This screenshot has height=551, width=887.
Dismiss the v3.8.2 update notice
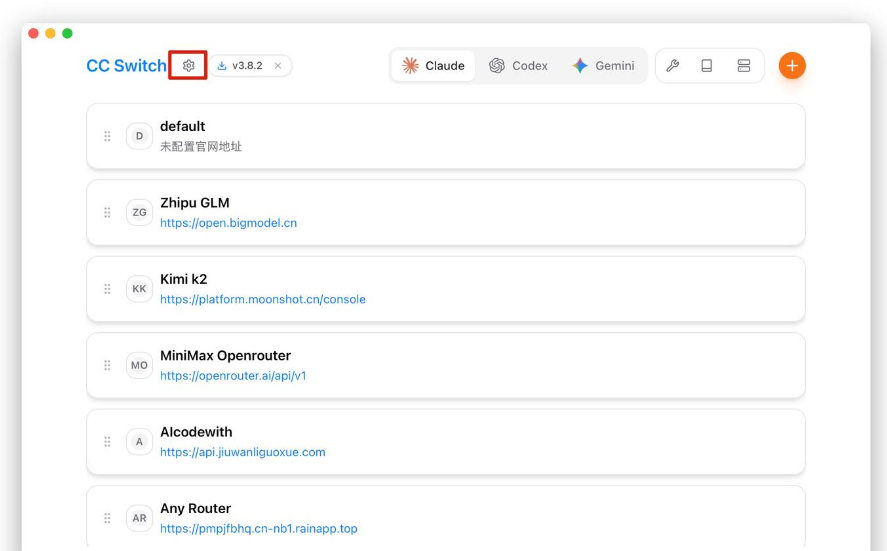click(278, 66)
